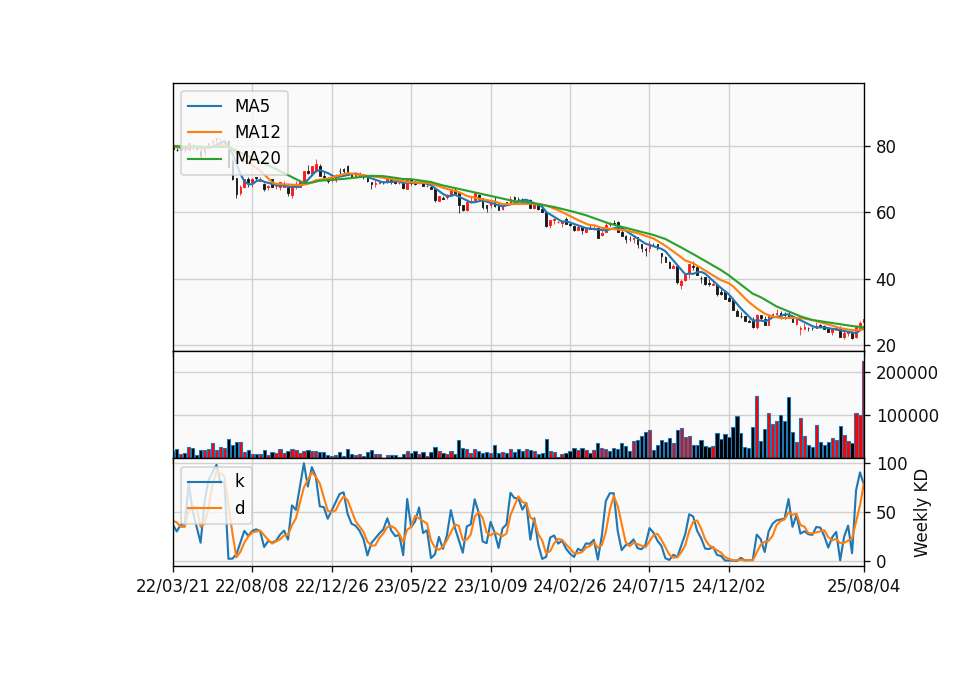Click the volume axis label 200000
960x690 pixels.
907,373
